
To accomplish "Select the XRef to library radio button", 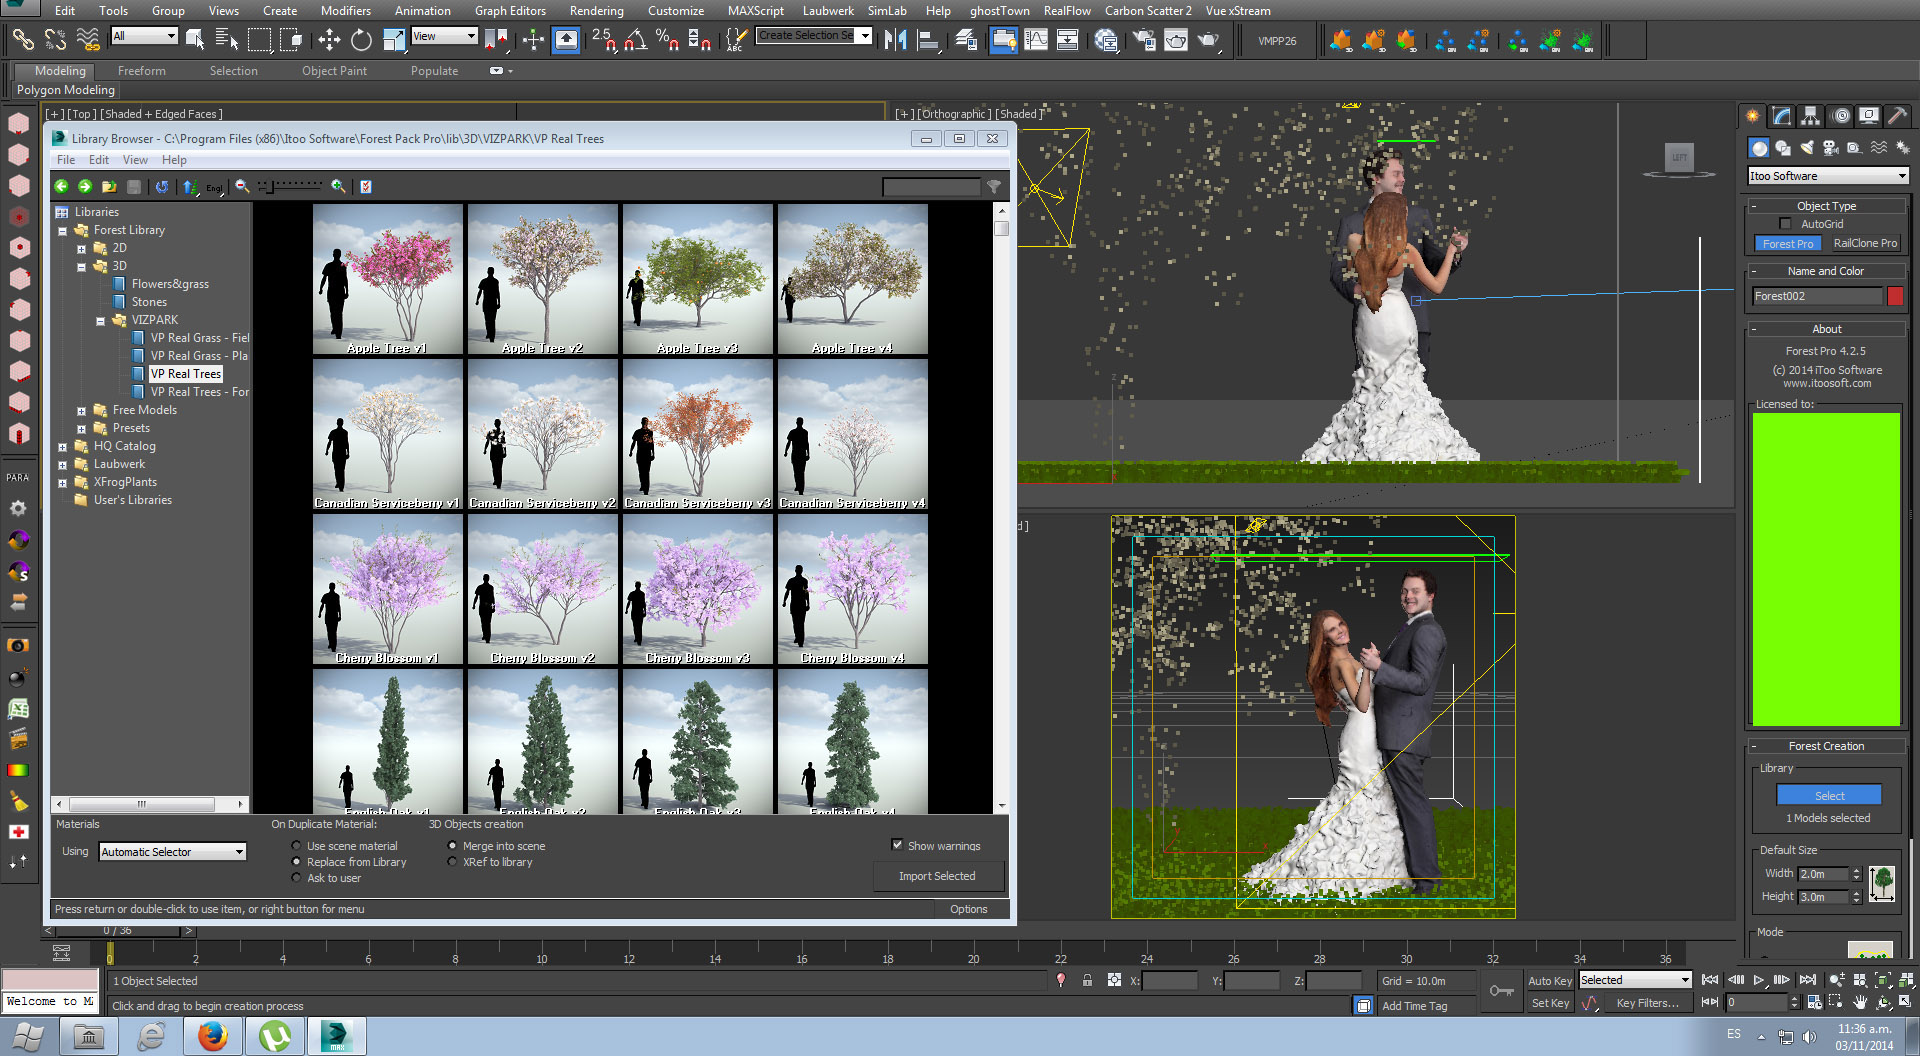I will [x=453, y=862].
